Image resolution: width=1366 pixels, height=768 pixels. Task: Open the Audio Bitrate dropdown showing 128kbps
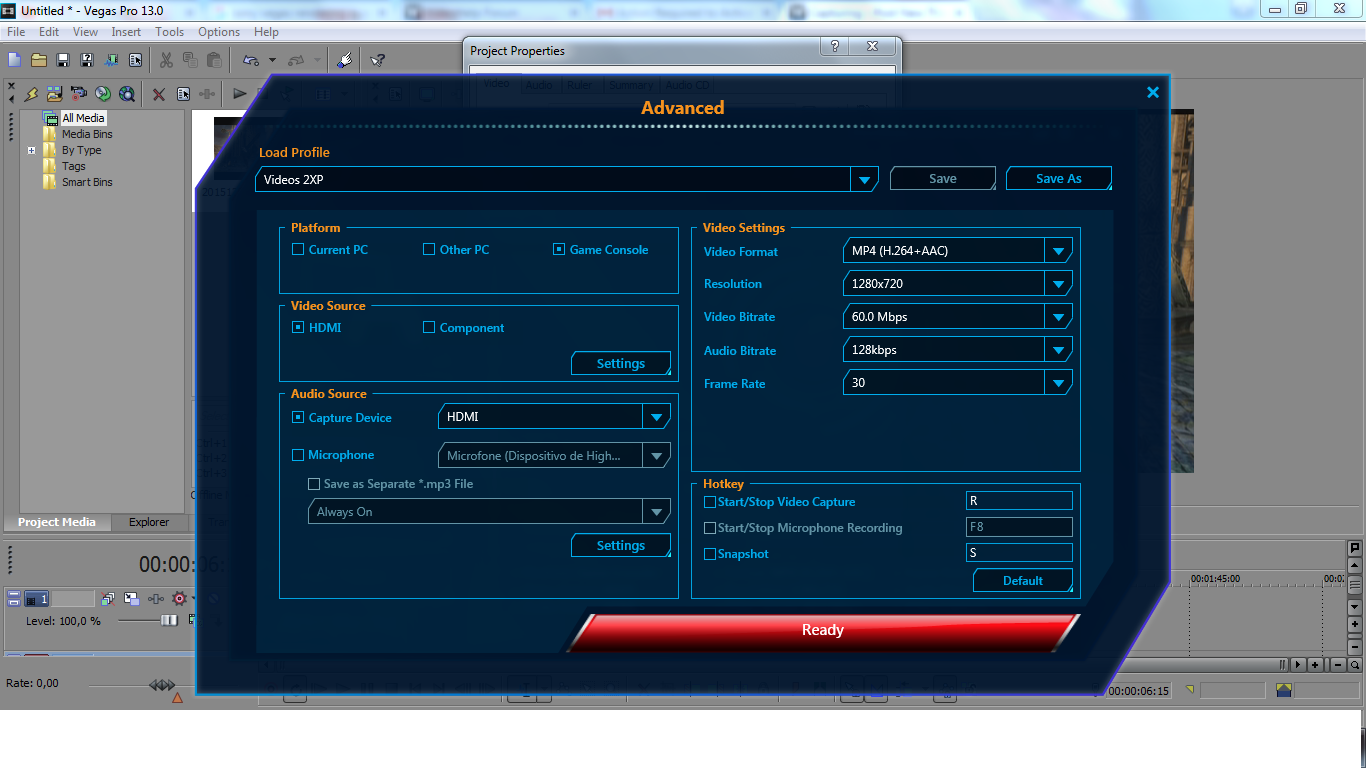point(958,350)
